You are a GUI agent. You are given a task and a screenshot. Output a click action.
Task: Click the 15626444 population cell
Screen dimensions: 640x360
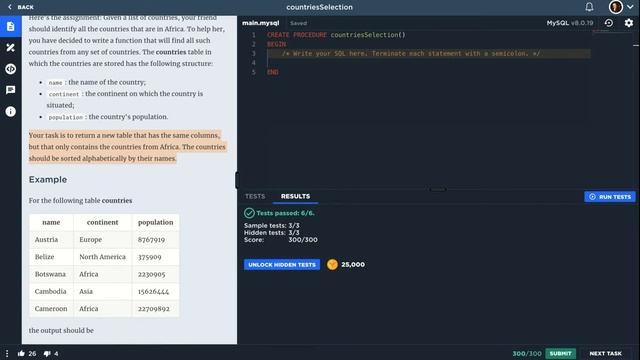tap(156, 292)
